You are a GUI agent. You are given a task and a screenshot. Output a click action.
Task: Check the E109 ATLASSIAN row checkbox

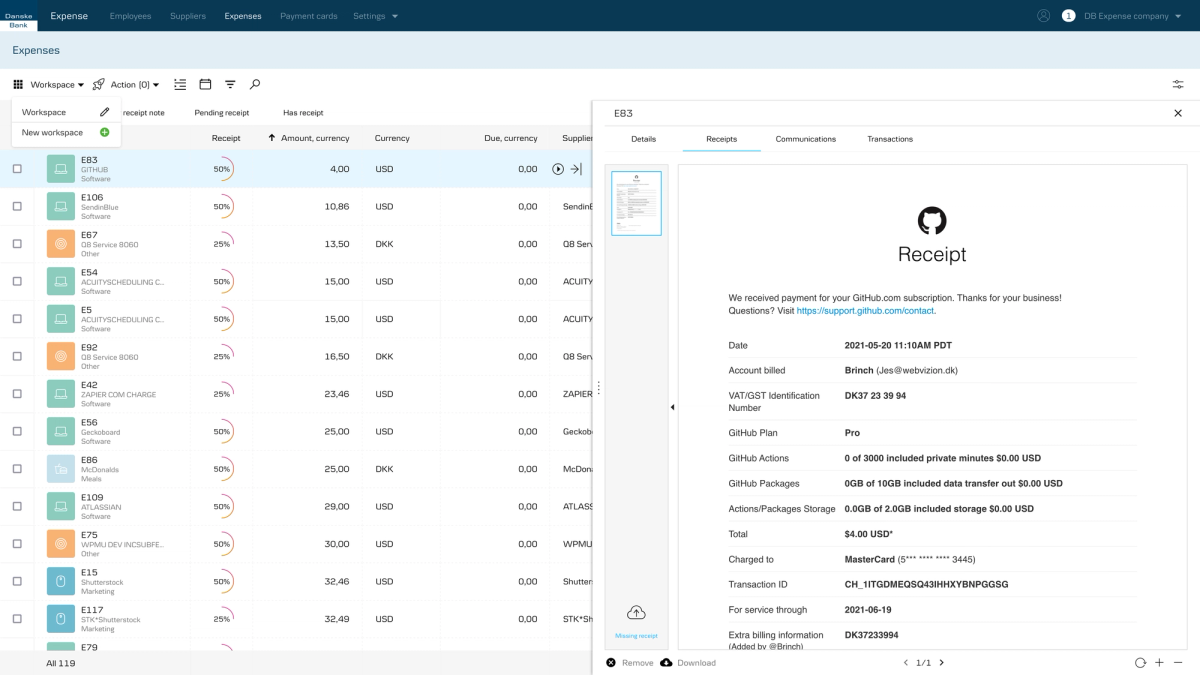(17, 506)
